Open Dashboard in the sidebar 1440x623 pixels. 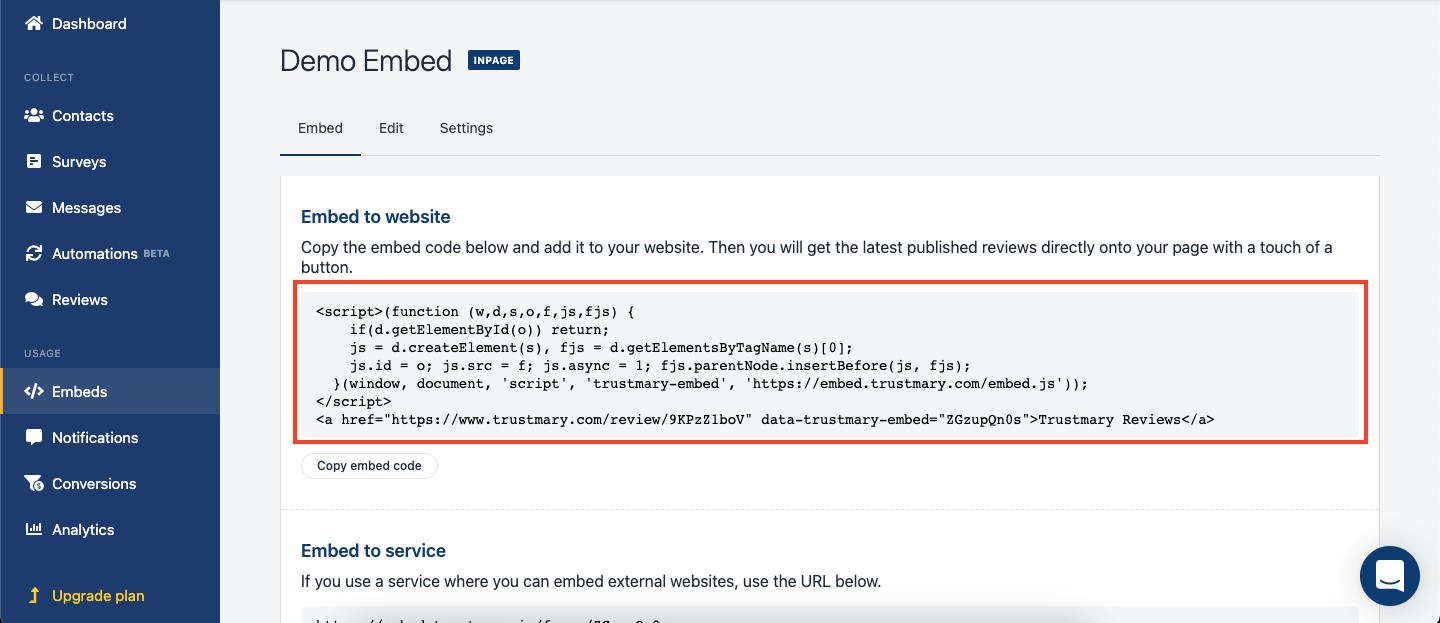point(110,23)
